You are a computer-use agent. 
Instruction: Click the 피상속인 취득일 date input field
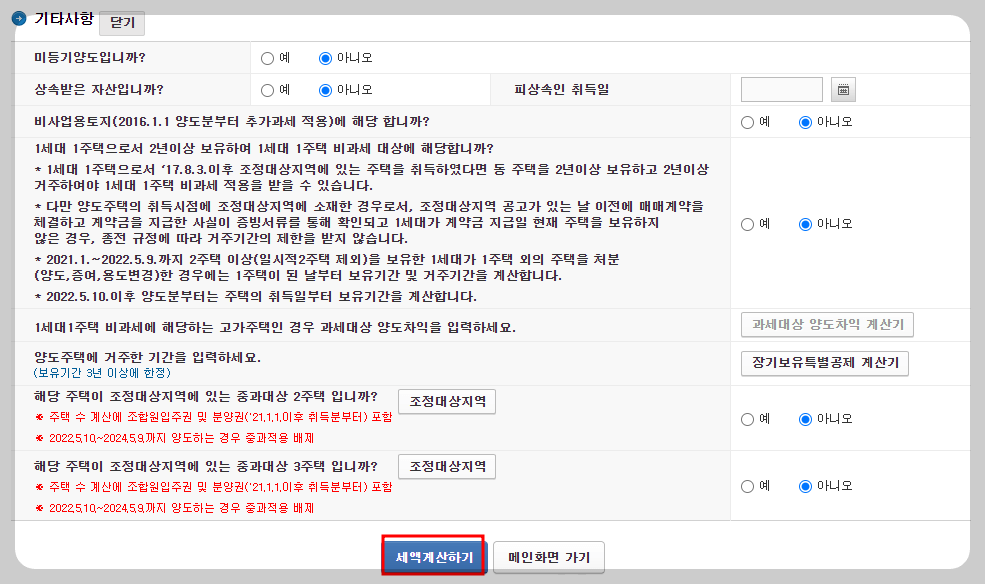[781, 89]
